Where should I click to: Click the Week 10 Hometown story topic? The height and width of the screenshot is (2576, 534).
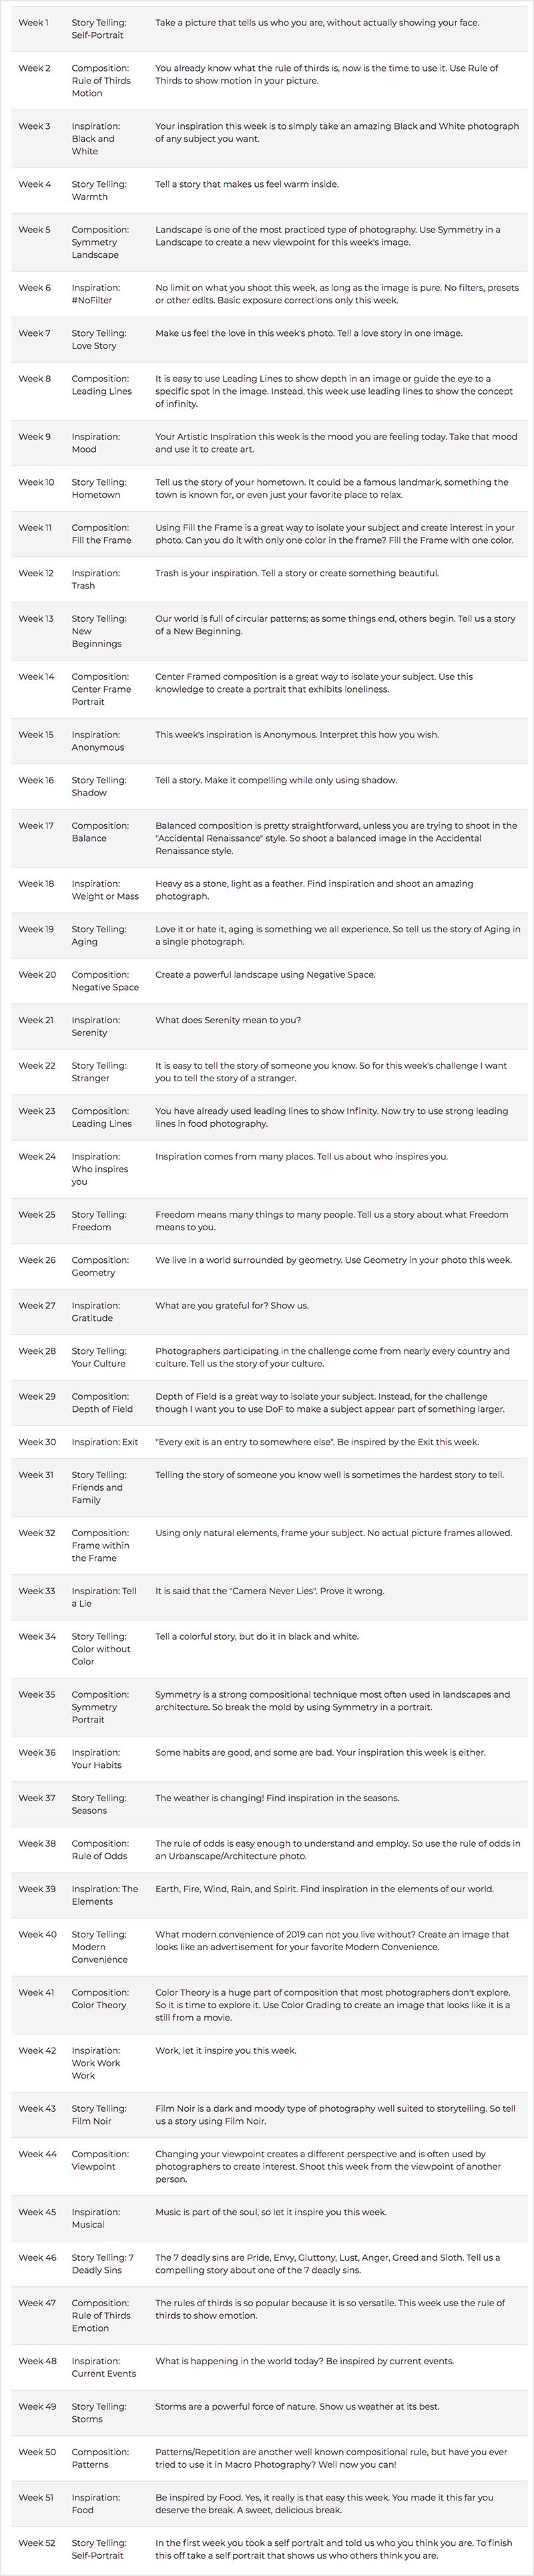tap(98, 488)
